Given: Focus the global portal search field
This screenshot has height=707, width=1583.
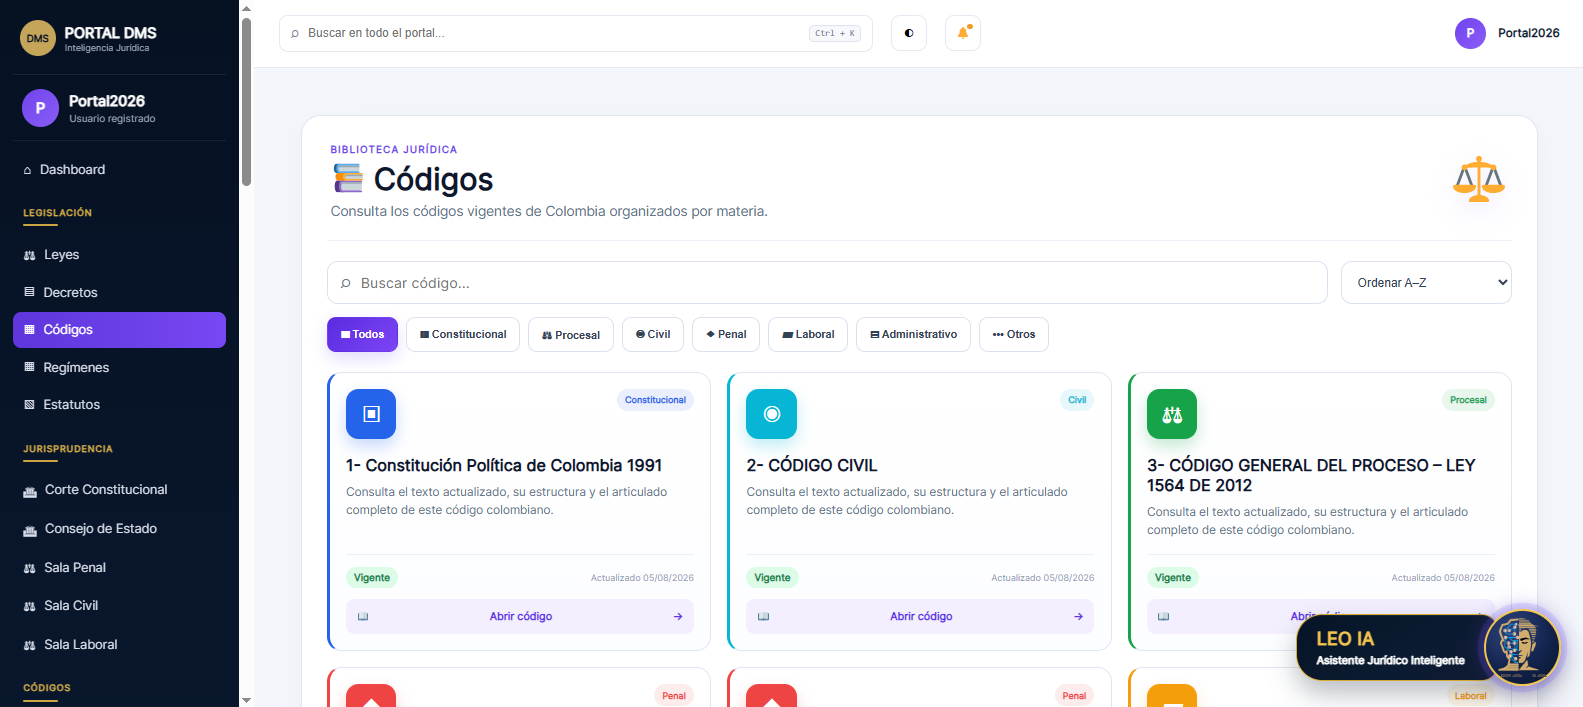Looking at the screenshot, I should (x=576, y=33).
